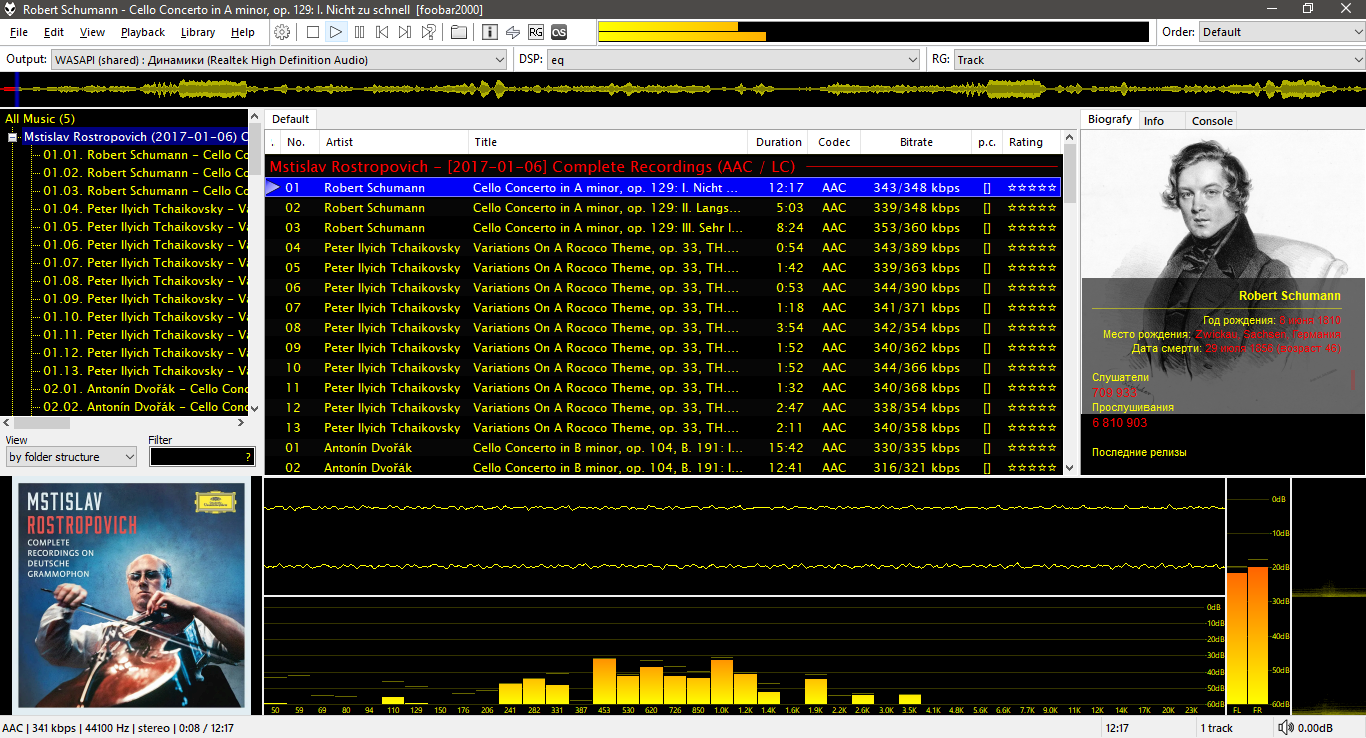The height and width of the screenshot is (738, 1366).
Task: Open the RG mode dropdown
Action: pyautogui.click(x=1159, y=60)
